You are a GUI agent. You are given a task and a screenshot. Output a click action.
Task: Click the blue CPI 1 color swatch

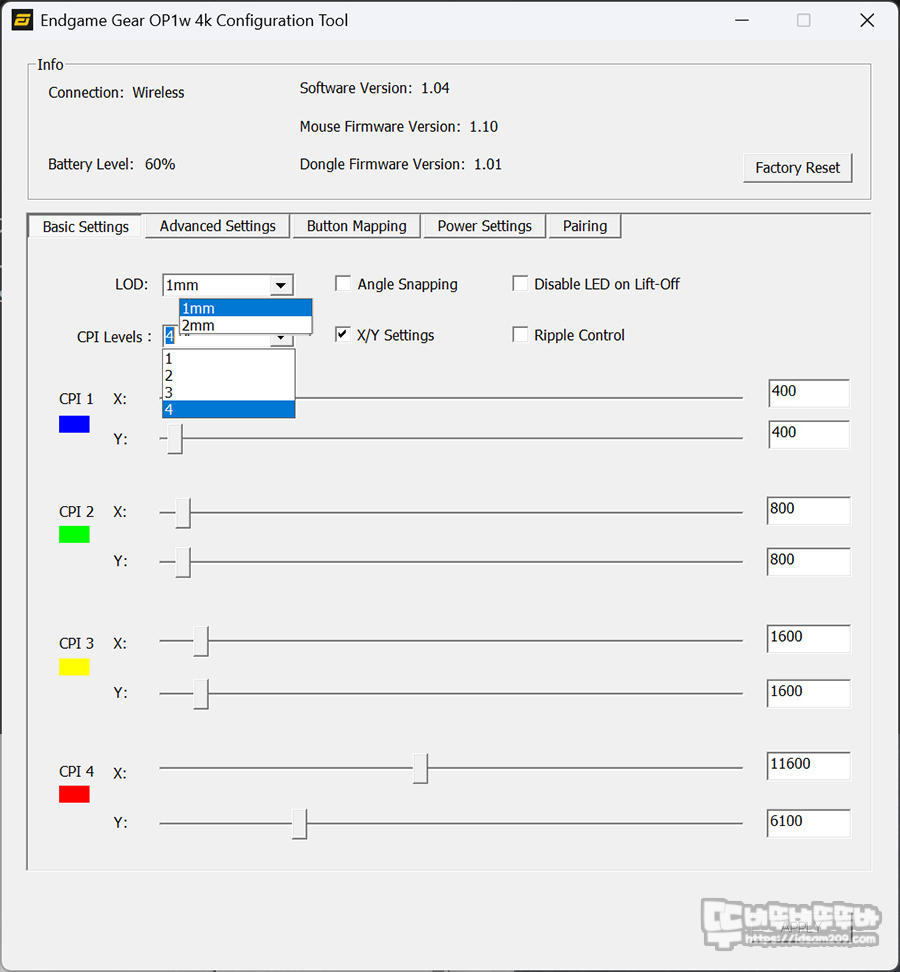click(x=74, y=424)
